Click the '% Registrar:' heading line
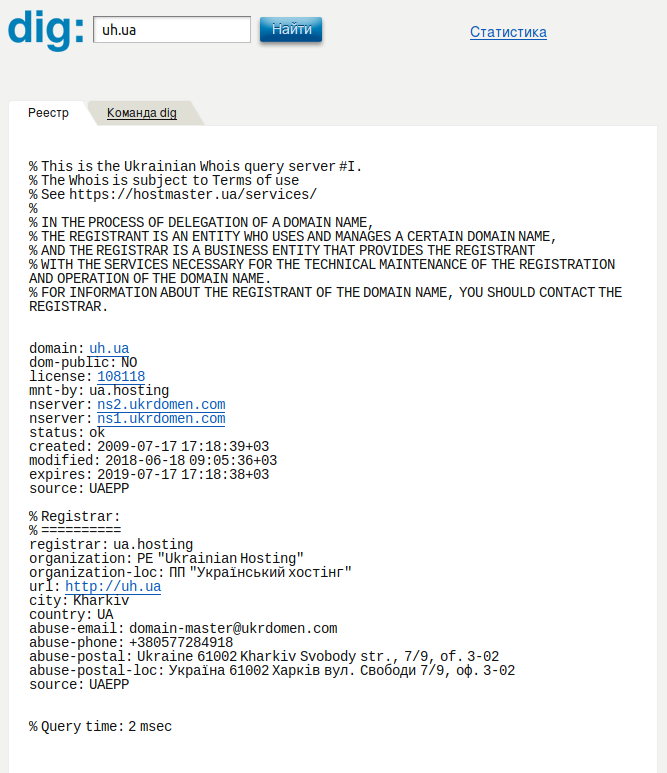 [74, 517]
